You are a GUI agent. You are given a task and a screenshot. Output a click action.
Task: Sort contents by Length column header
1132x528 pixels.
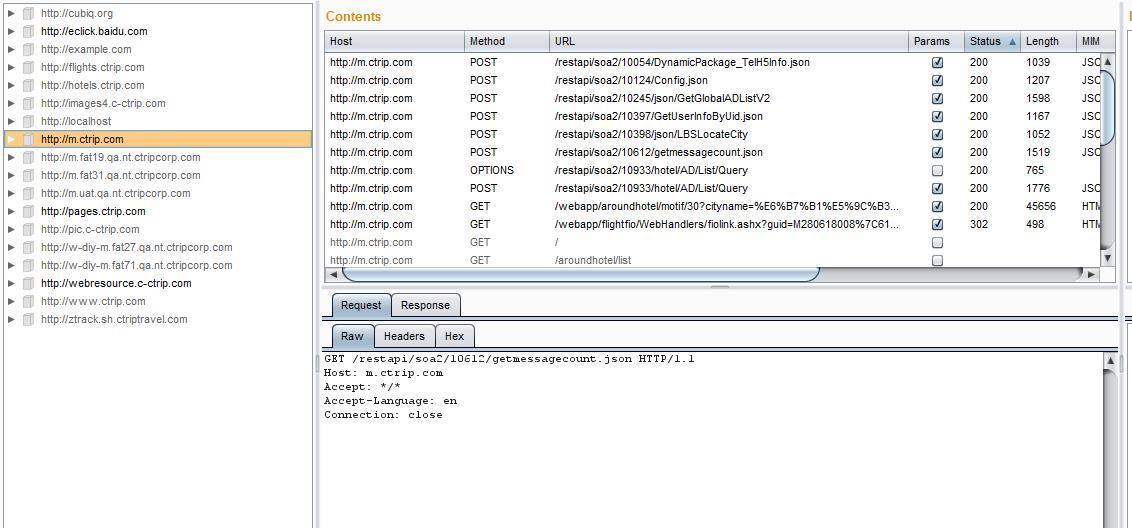pos(1048,41)
